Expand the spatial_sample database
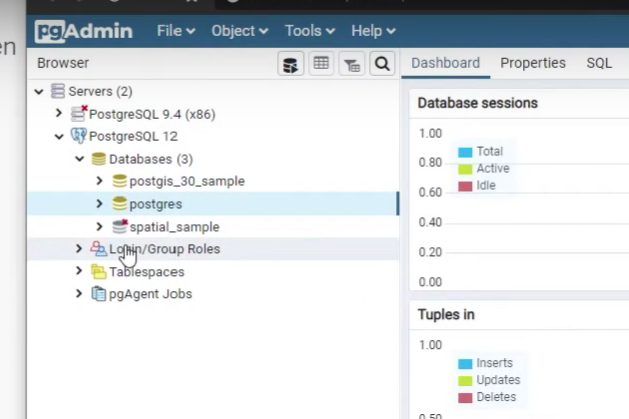The height and width of the screenshot is (419, 629). pos(99,227)
